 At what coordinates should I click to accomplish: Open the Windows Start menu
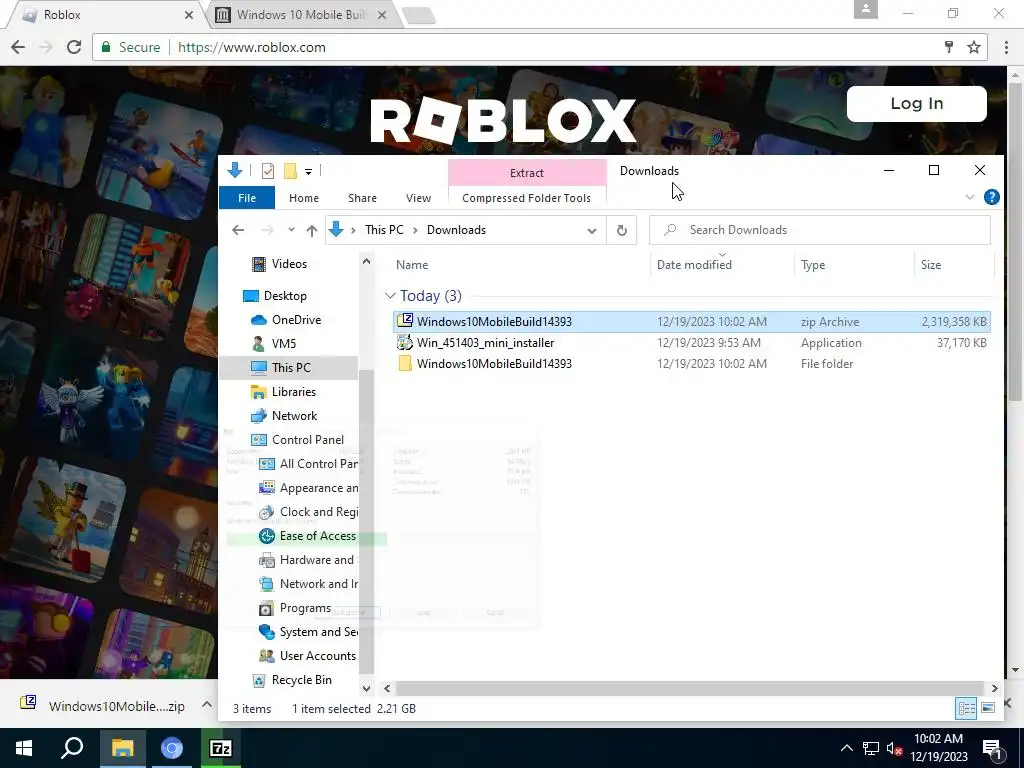[x=24, y=748]
